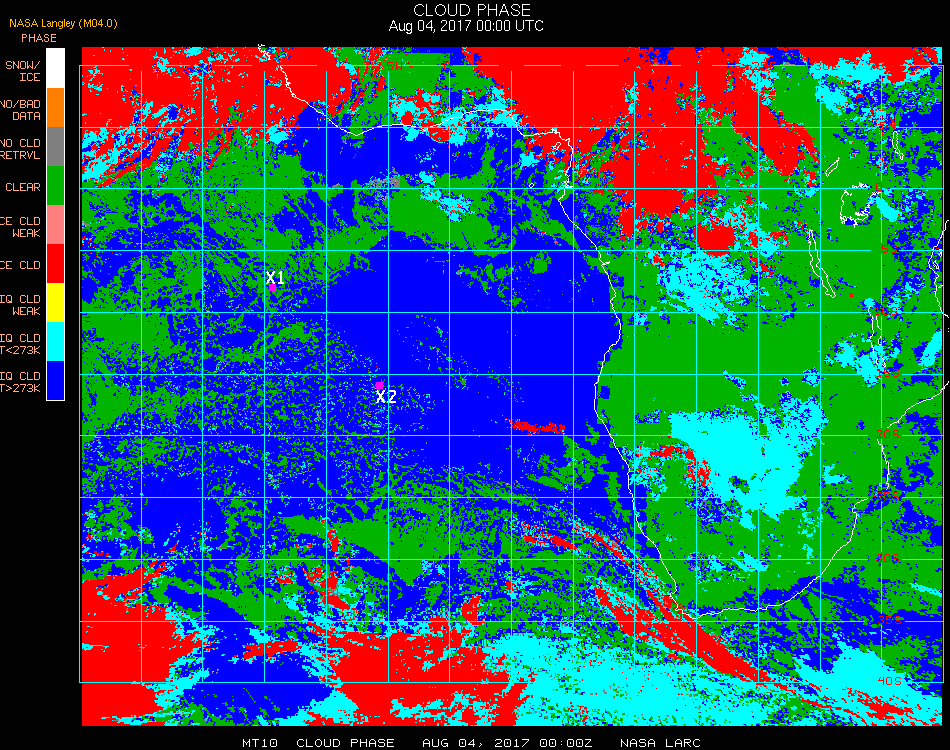Click the PHASE legend heading
Viewport: 950px width, 750px height.
[x=39, y=38]
